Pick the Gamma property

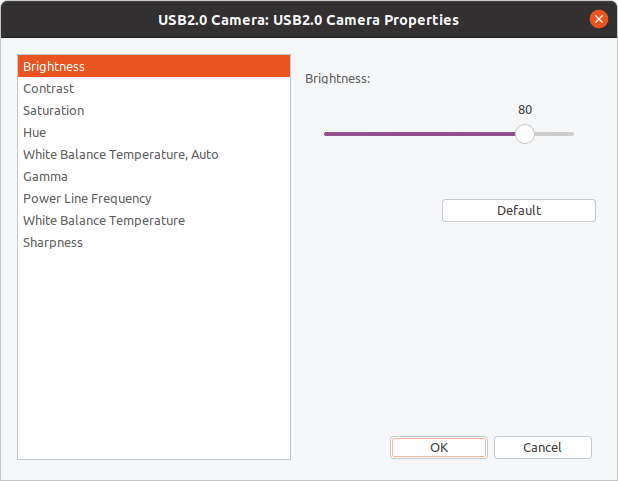pos(46,177)
